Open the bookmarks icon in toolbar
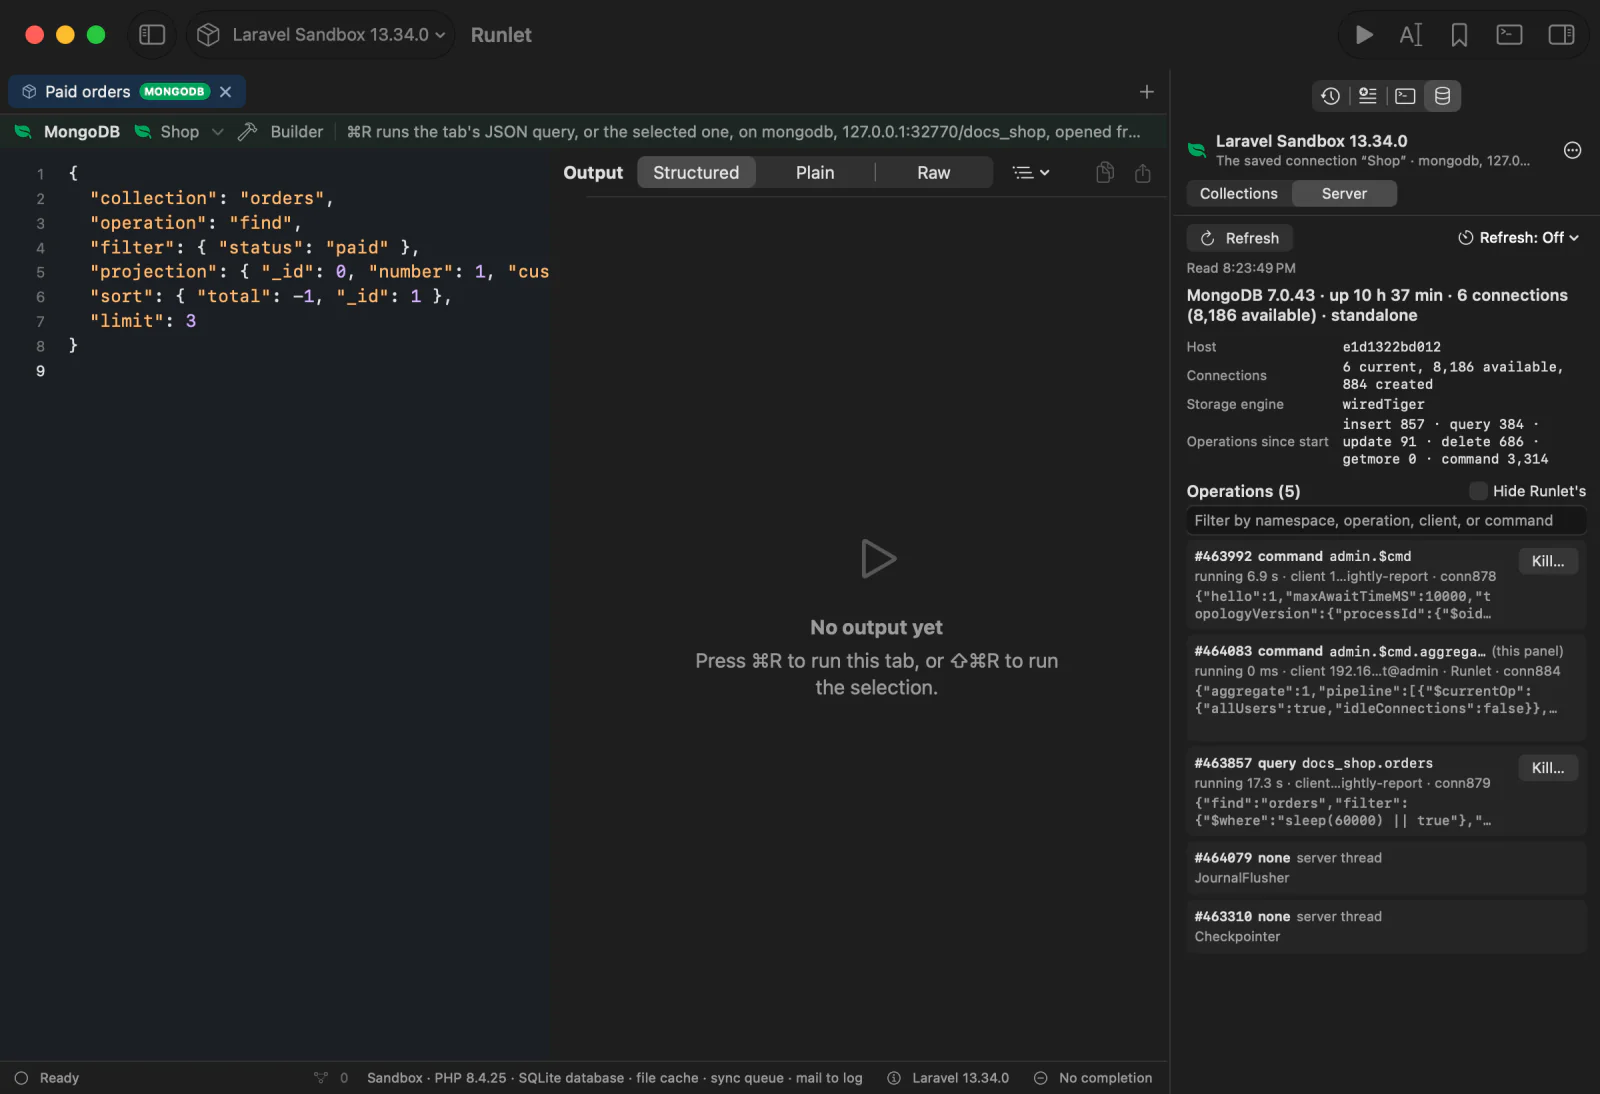The width and height of the screenshot is (1600, 1094). [x=1459, y=35]
